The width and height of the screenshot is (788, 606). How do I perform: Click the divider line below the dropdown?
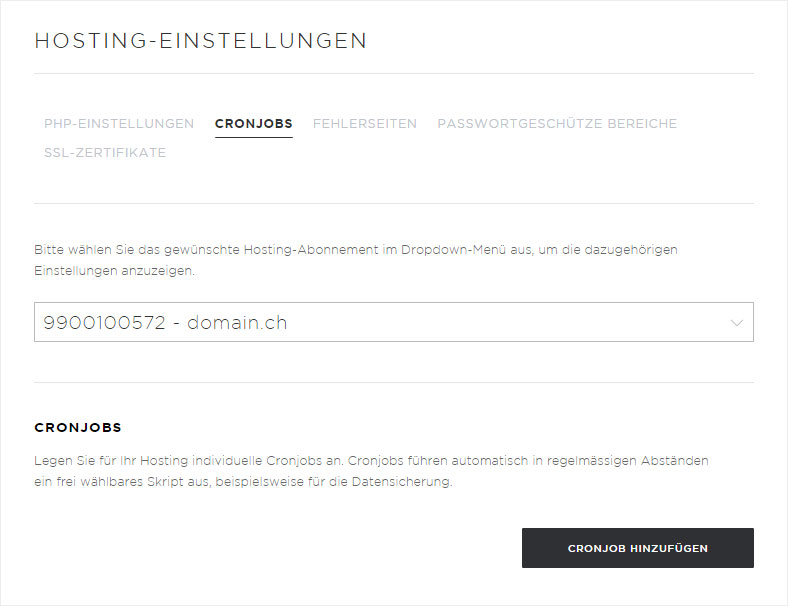click(394, 382)
